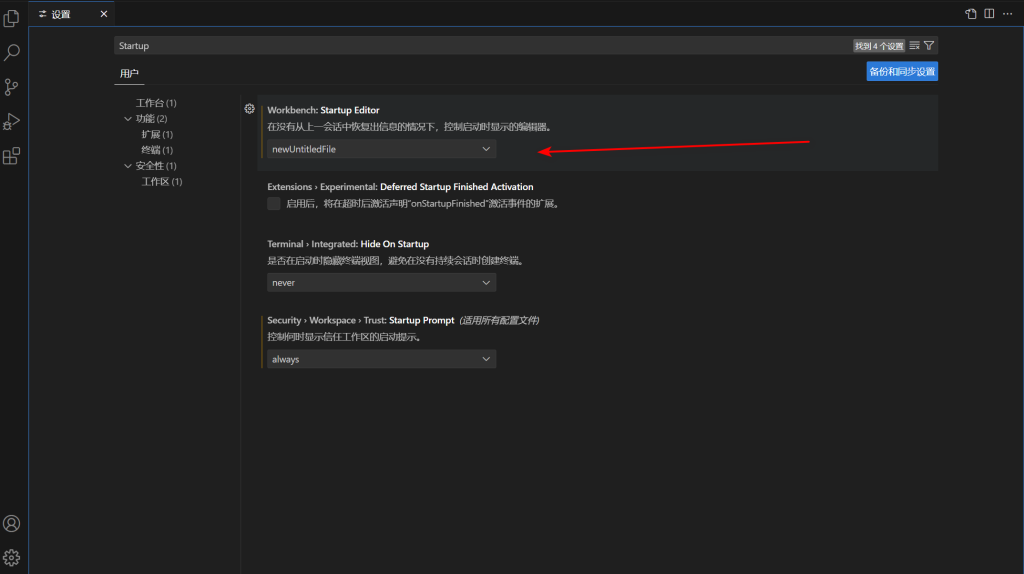Click the 找到 4 个设置 count badge
Viewport: 1024px width, 574px height.
[x=879, y=46]
